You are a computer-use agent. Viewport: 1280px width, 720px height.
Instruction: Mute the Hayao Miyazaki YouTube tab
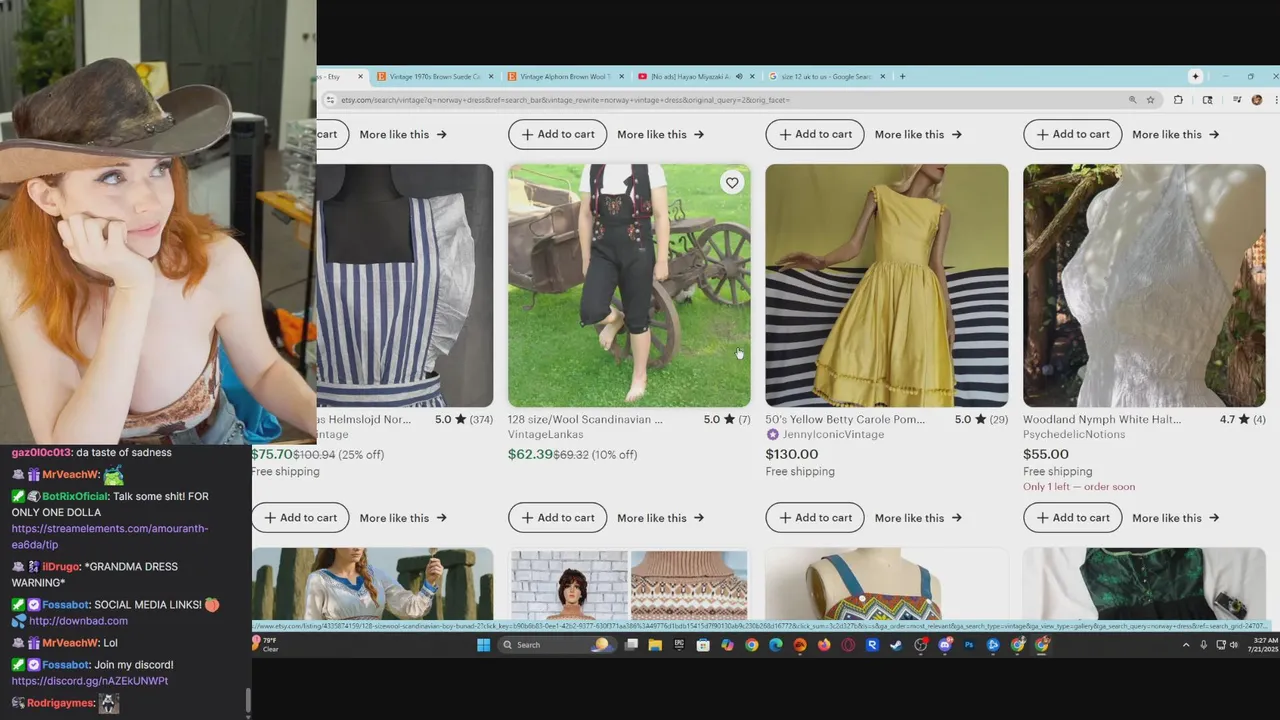(739, 76)
